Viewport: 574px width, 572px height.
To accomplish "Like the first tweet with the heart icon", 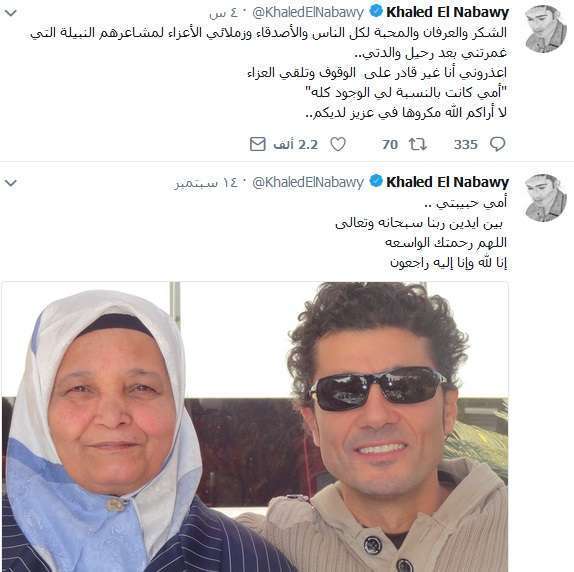I will (338, 144).
